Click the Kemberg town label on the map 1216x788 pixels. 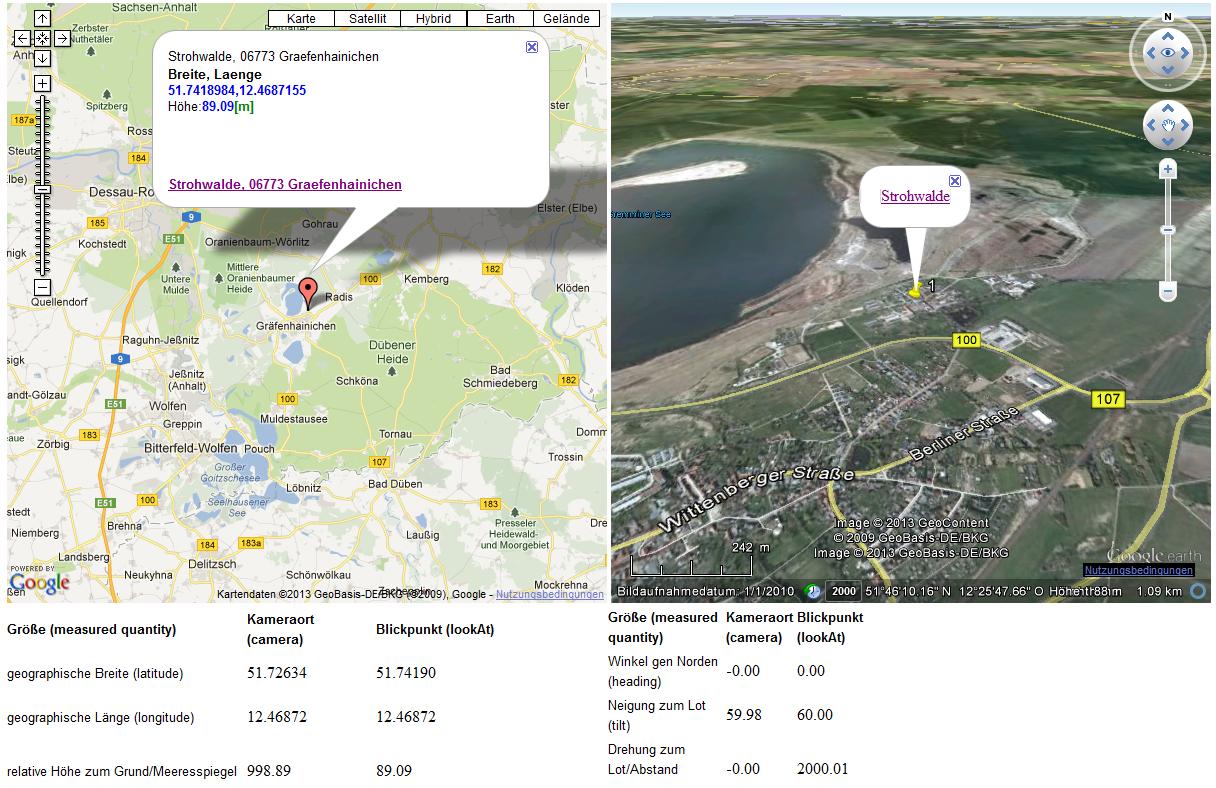pyautogui.click(x=426, y=279)
